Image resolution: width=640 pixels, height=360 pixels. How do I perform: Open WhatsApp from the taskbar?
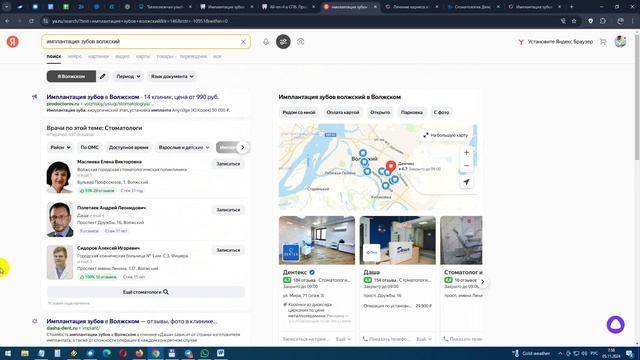[204, 353]
